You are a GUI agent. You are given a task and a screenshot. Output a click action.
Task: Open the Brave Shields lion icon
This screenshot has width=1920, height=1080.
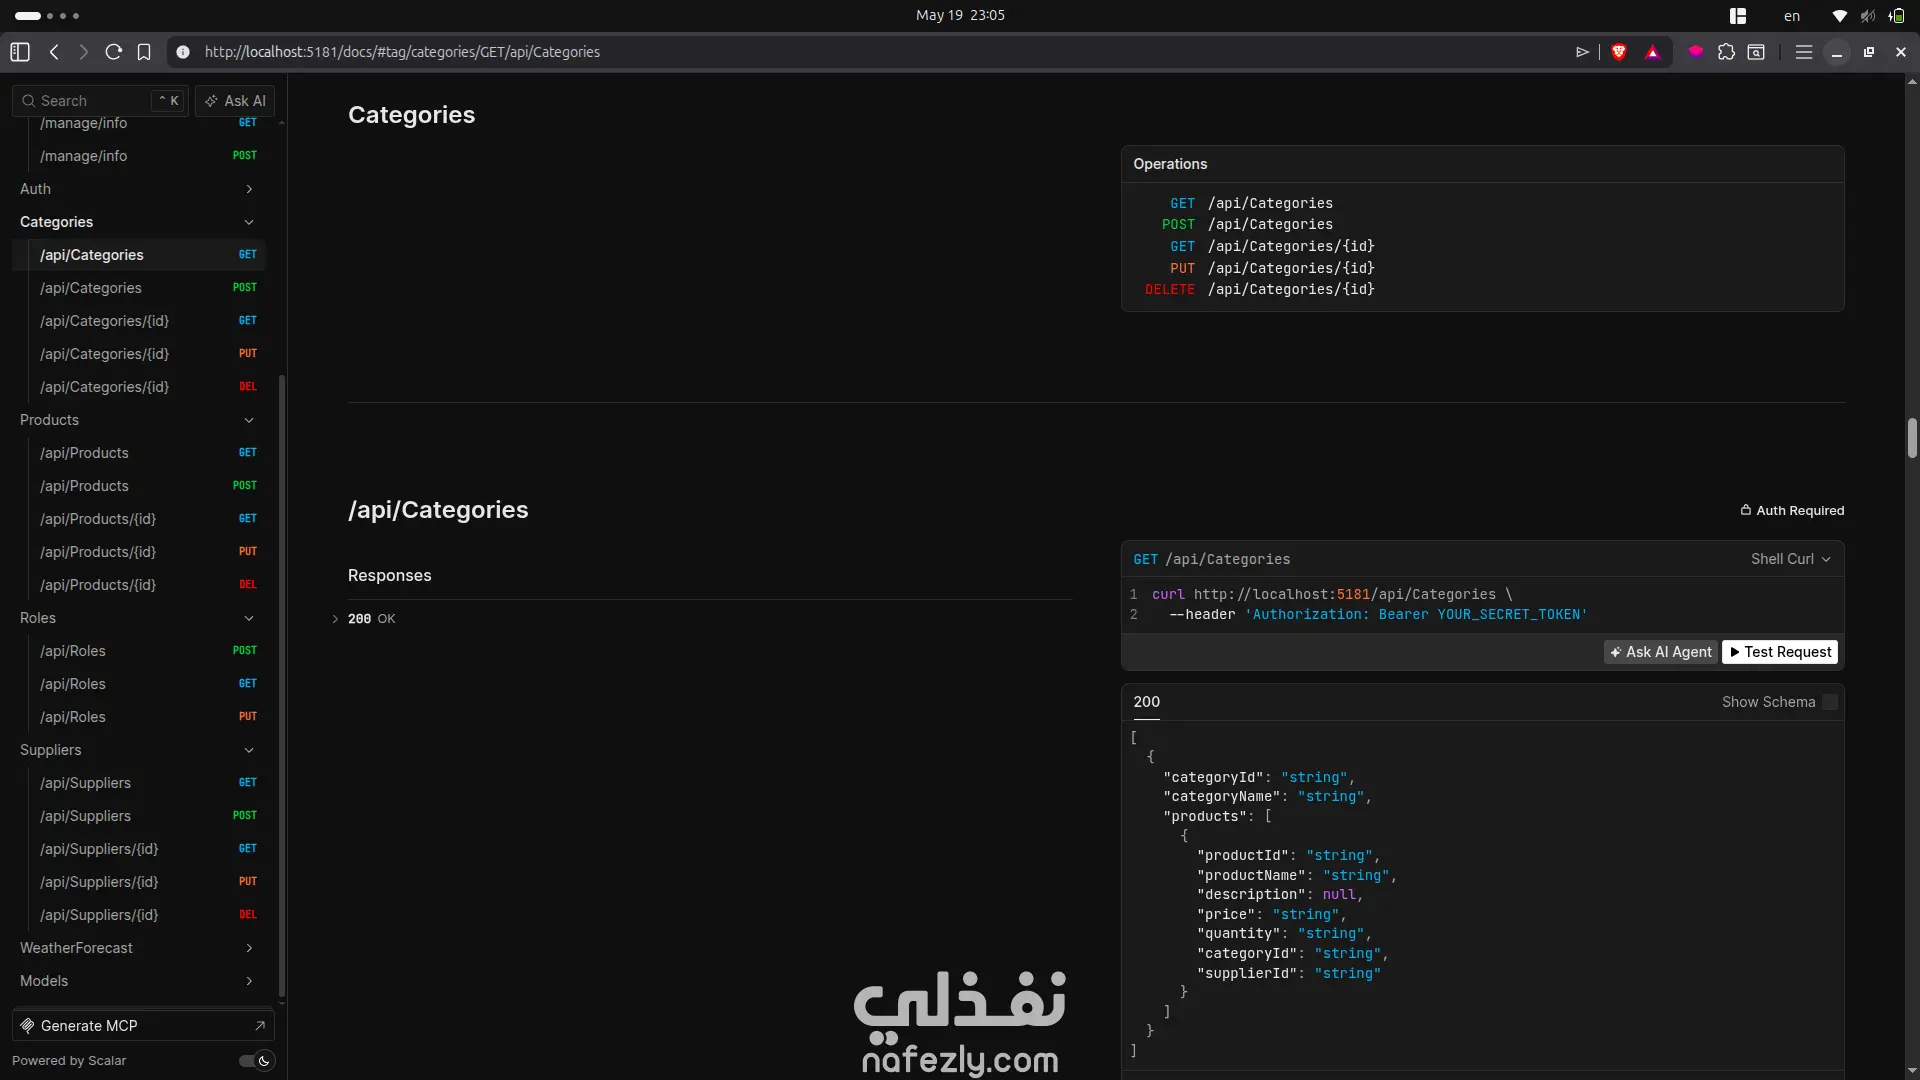click(1619, 52)
